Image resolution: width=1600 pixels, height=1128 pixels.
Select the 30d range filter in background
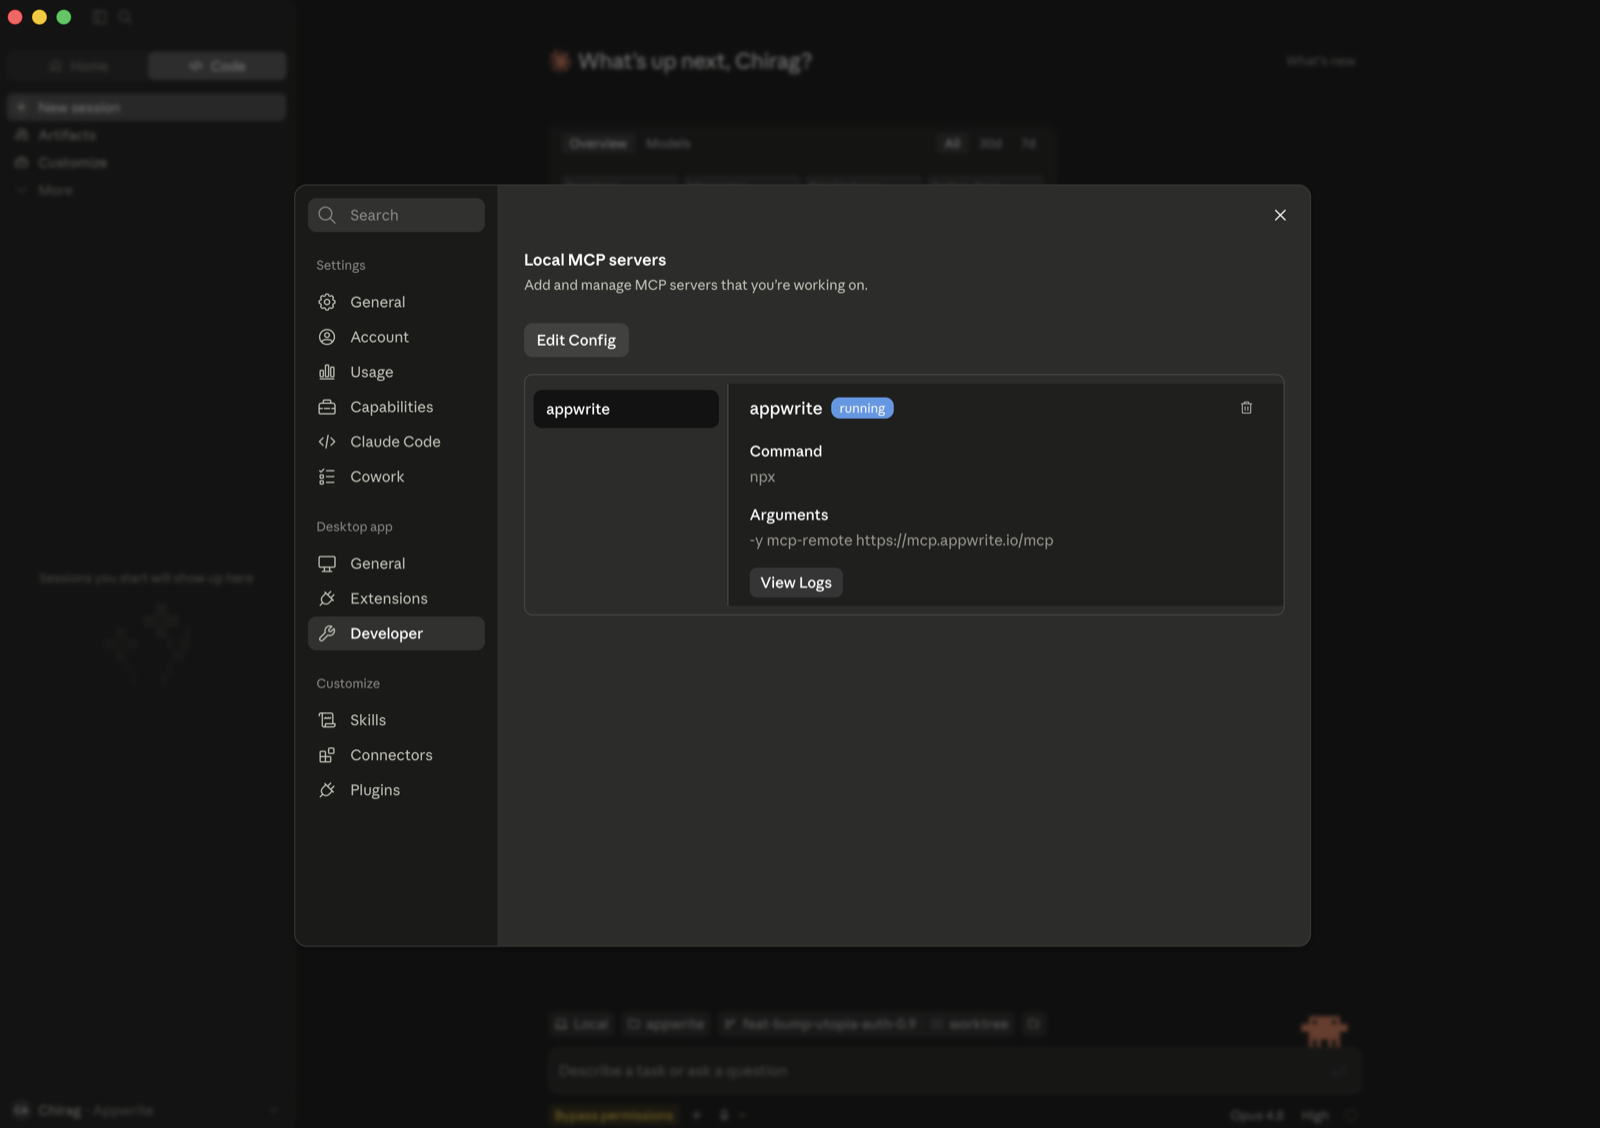990,144
